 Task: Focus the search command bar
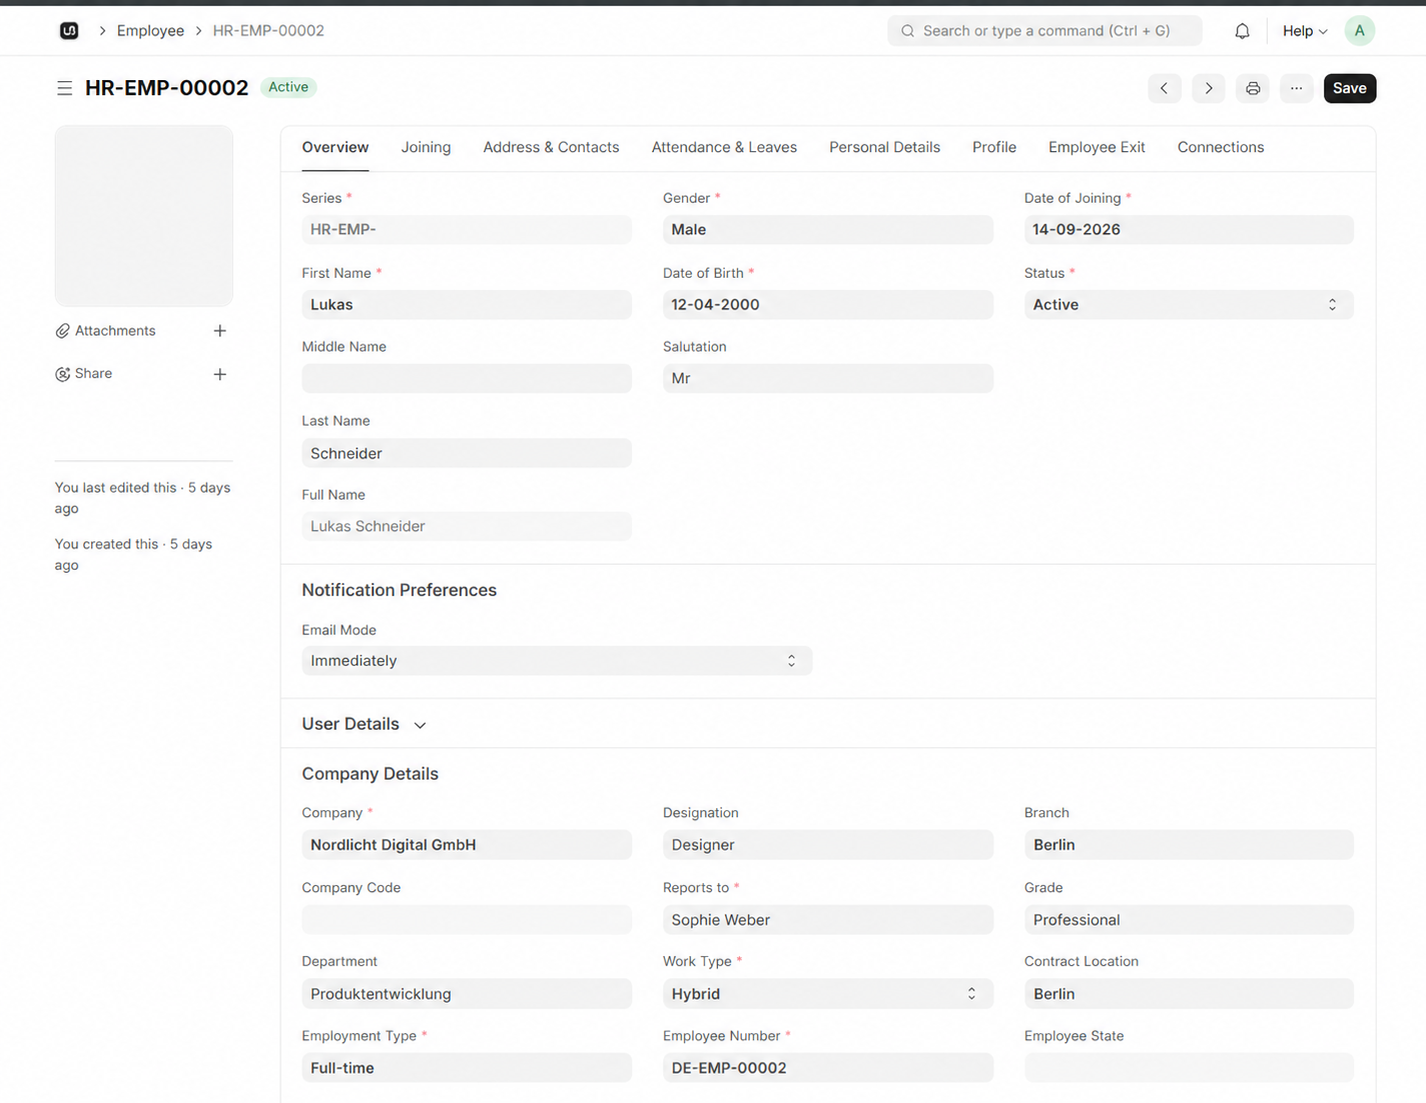pos(1045,31)
